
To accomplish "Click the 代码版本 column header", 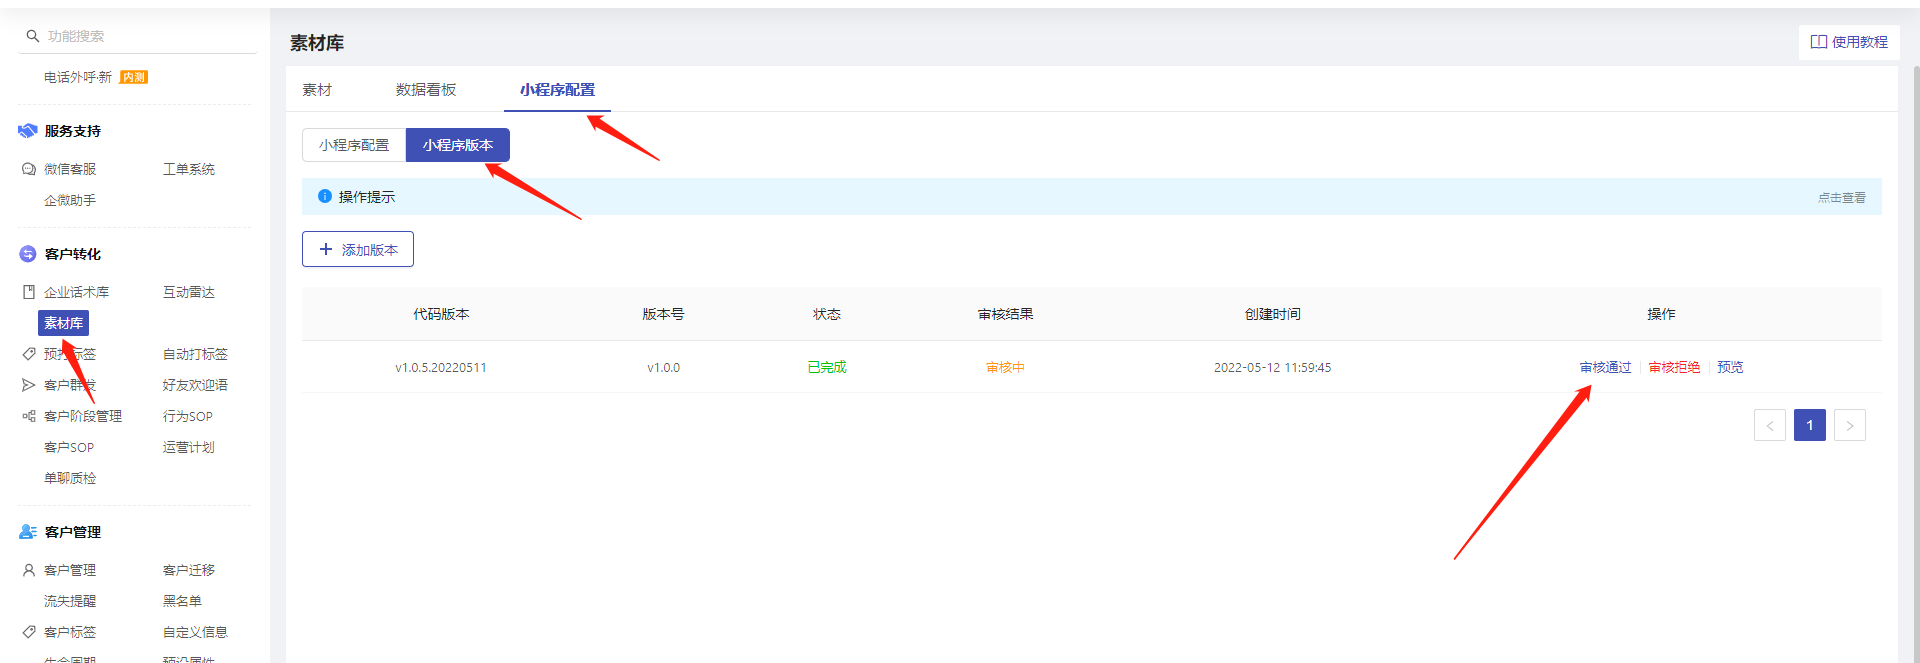I will point(441,314).
